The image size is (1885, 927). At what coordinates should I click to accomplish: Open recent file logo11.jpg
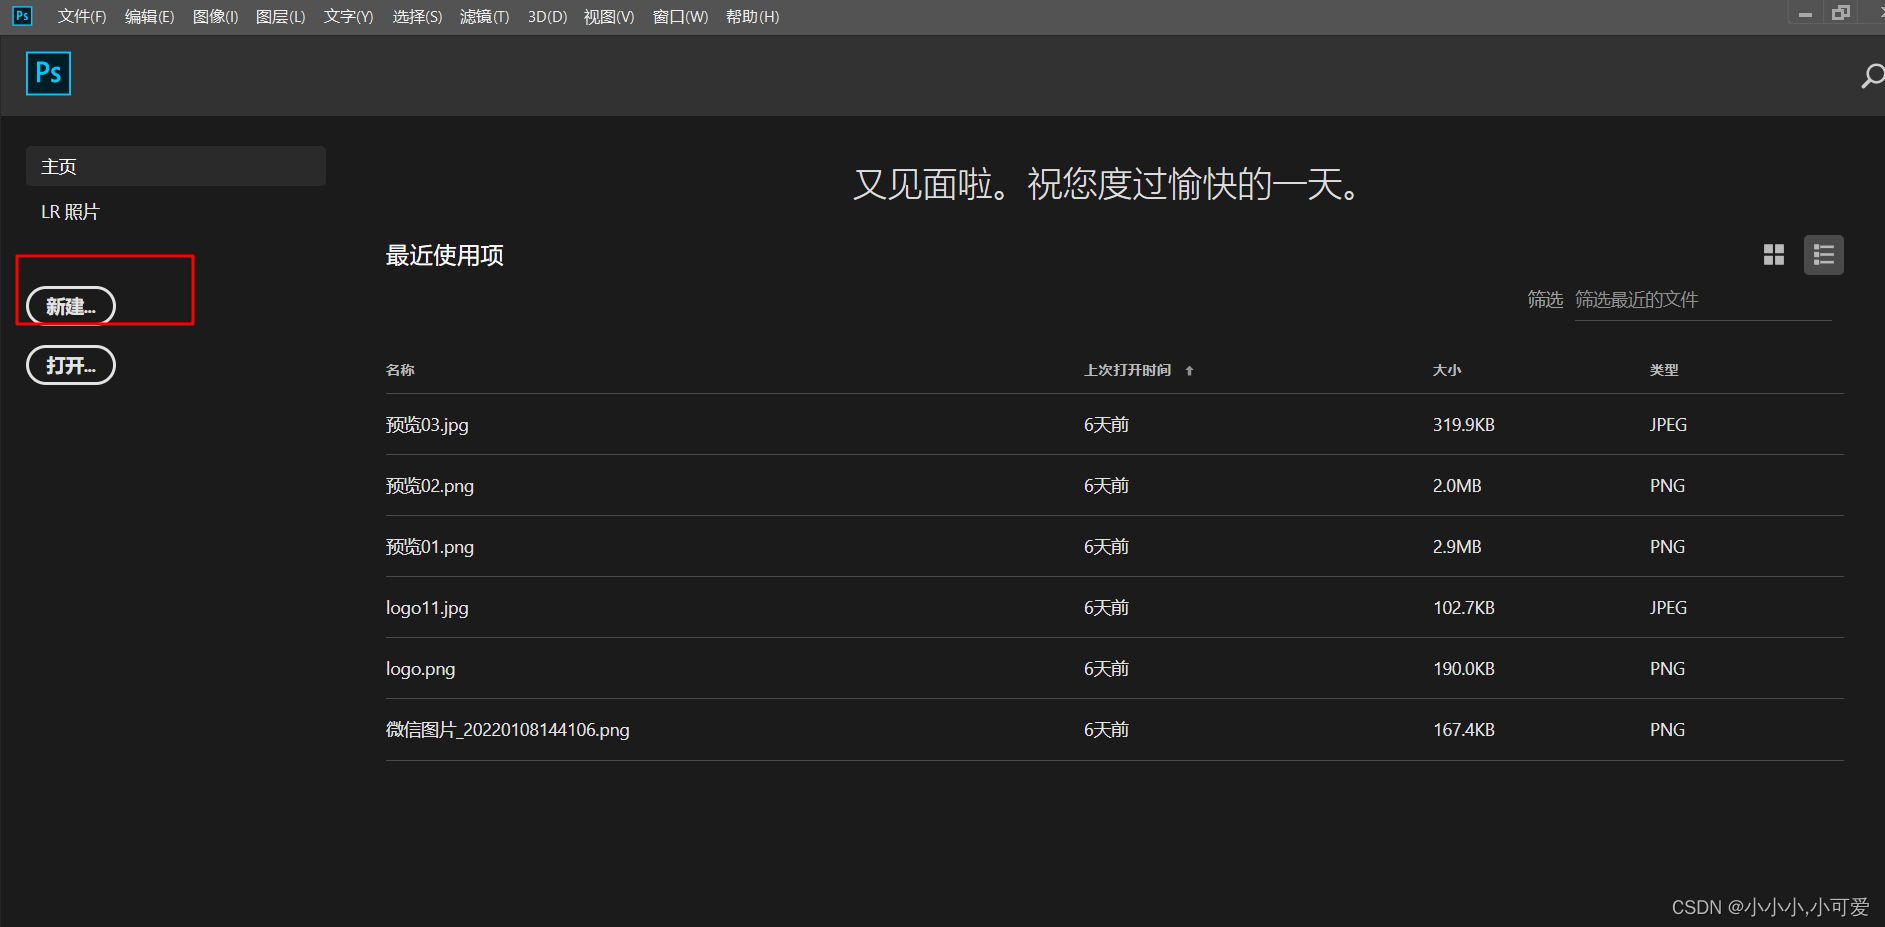coord(427,608)
